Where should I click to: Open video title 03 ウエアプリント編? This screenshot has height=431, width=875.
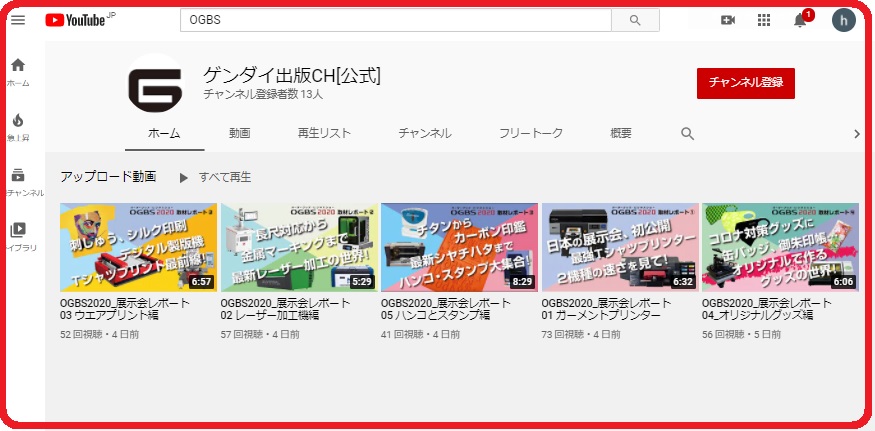[x=125, y=309]
